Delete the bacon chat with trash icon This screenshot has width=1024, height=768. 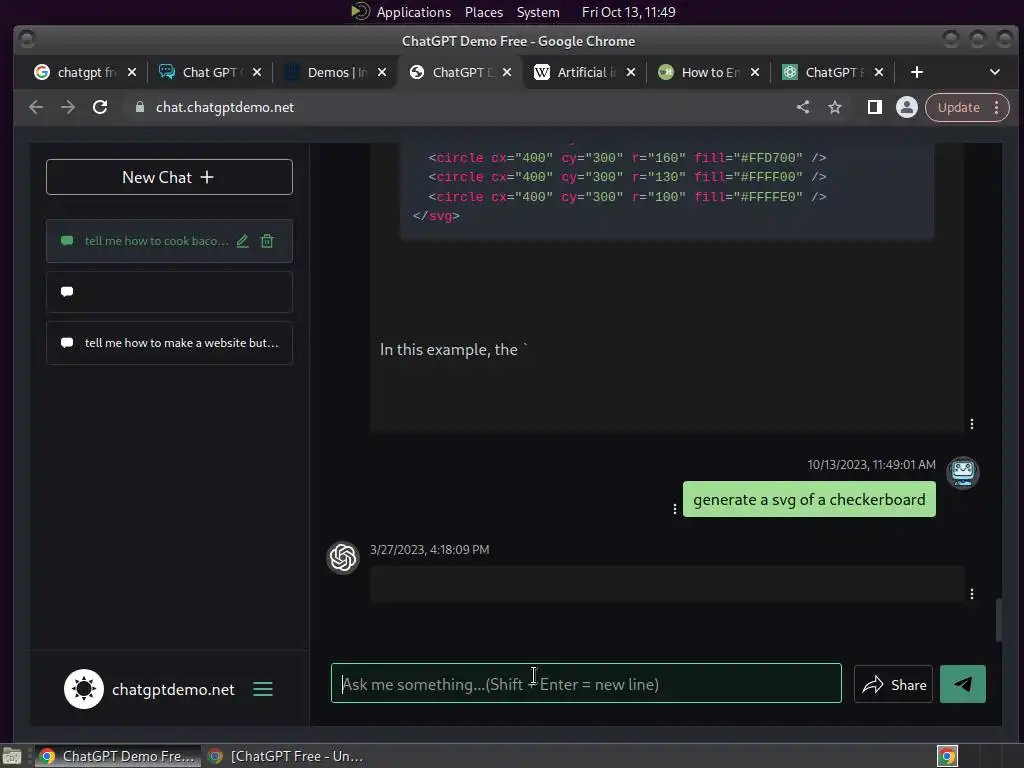pos(267,241)
